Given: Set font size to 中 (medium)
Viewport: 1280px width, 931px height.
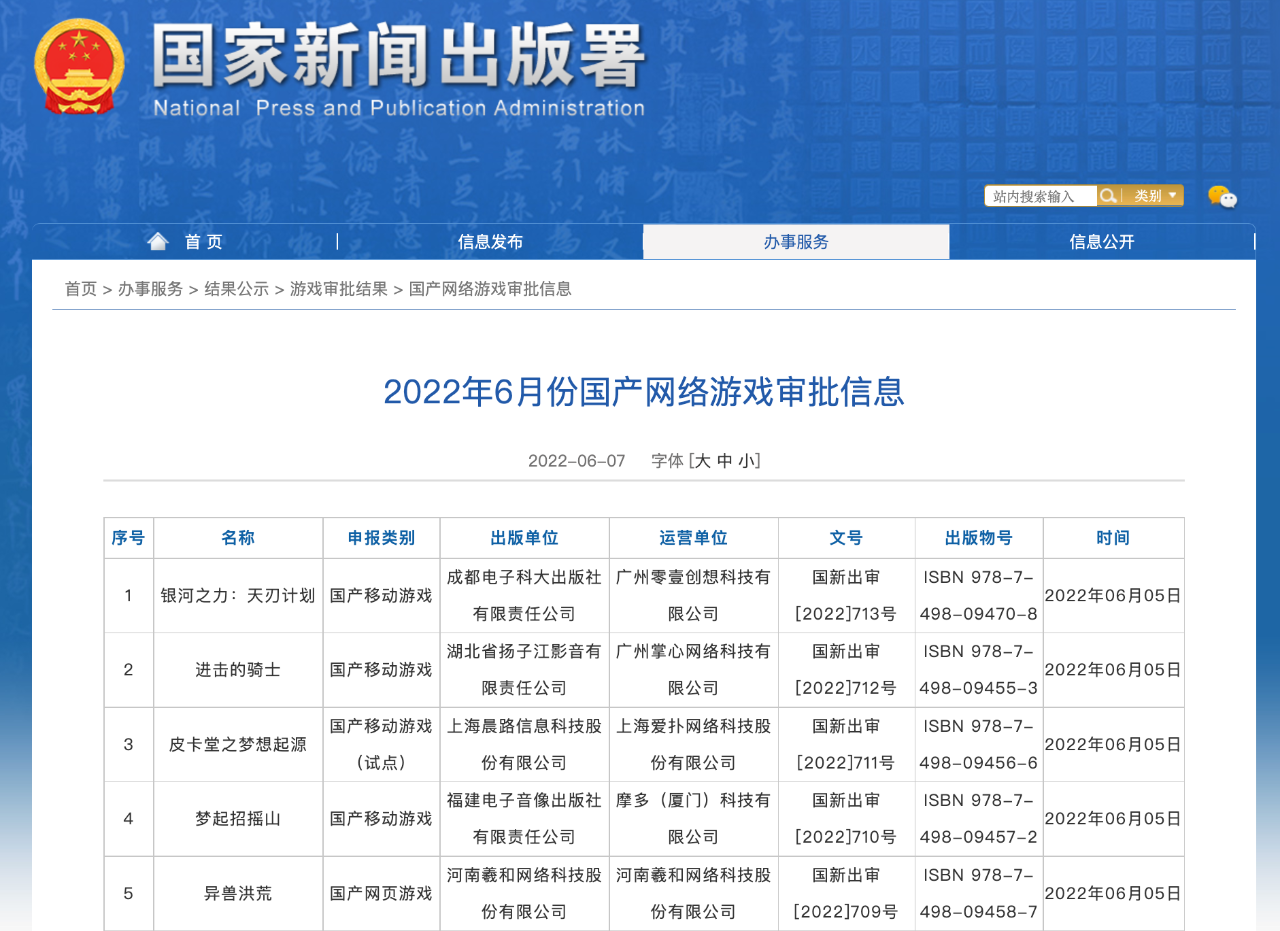Looking at the screenshot, I should click(725, 461).
